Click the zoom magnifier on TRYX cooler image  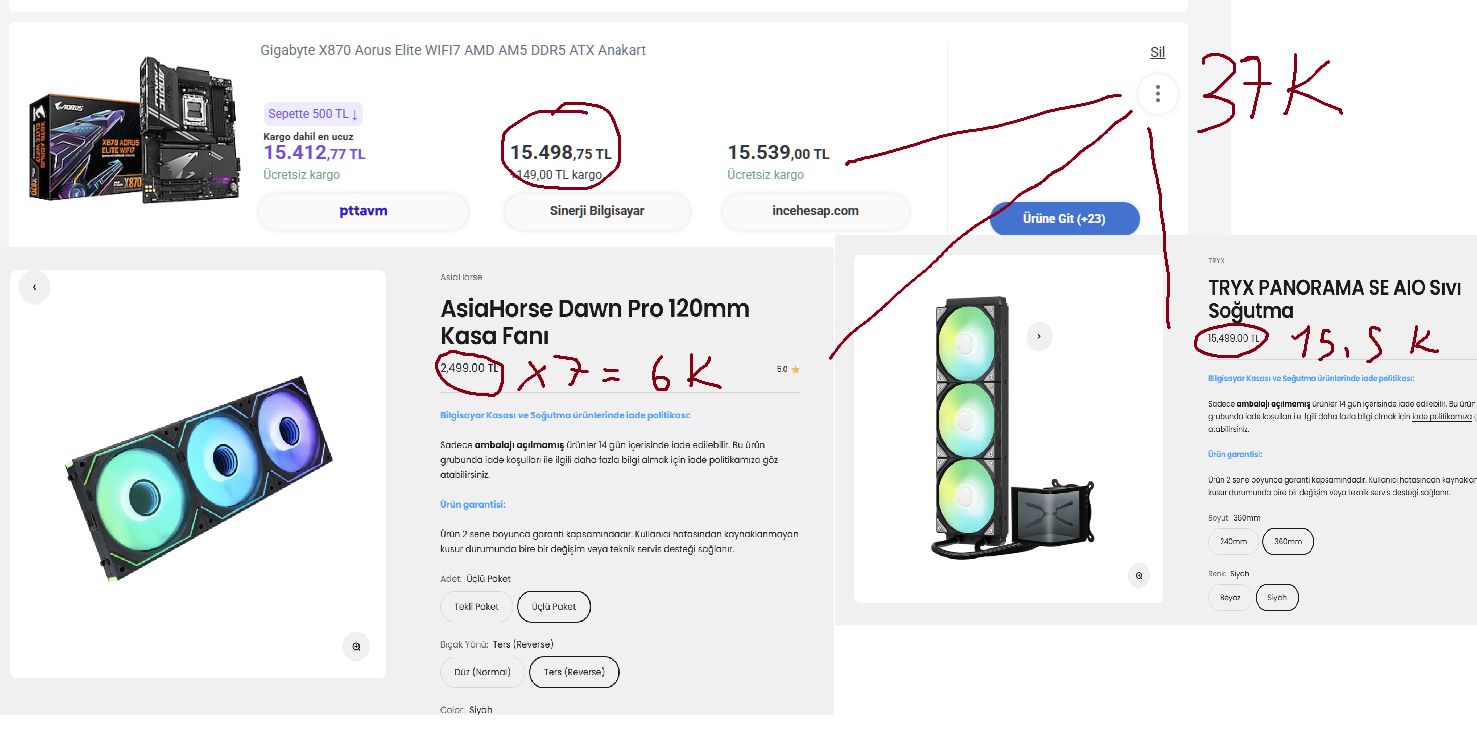point(1138,575)
